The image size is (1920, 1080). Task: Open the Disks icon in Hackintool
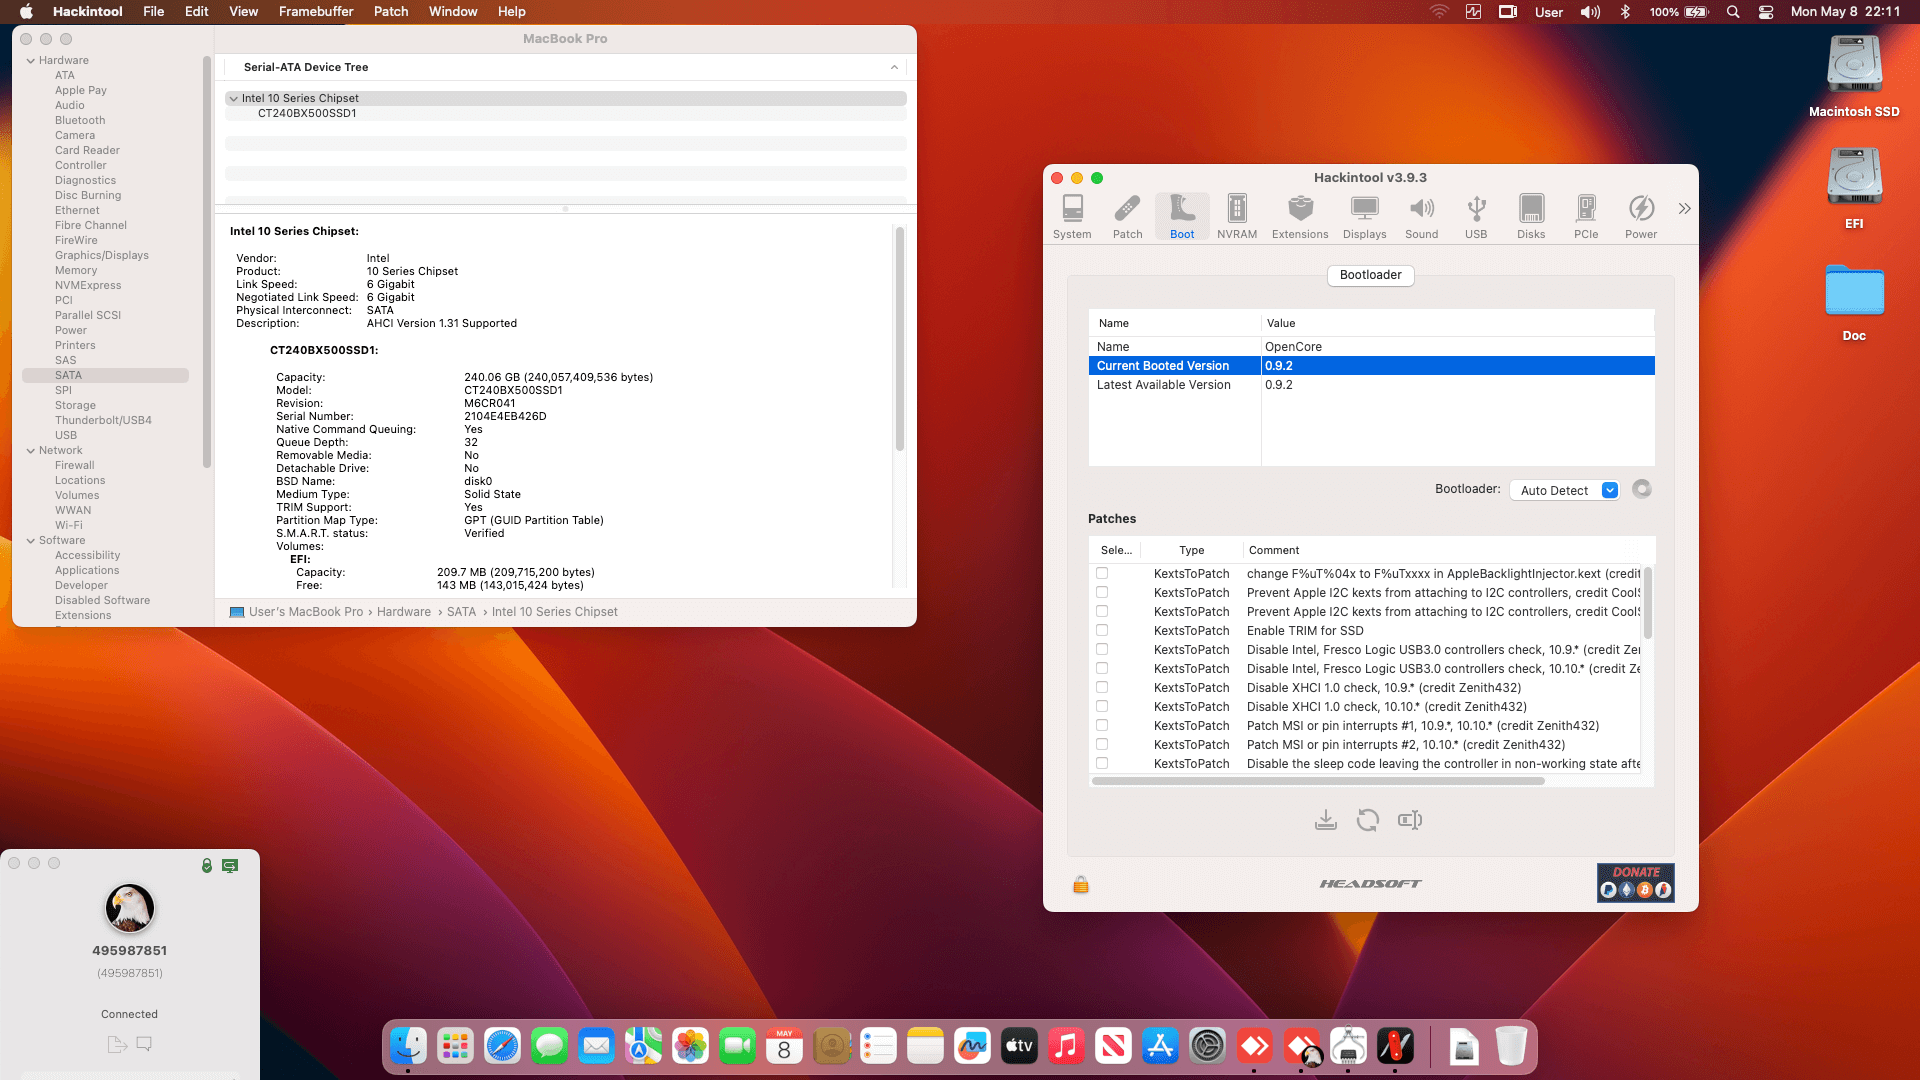click(x=1531, y=216)
